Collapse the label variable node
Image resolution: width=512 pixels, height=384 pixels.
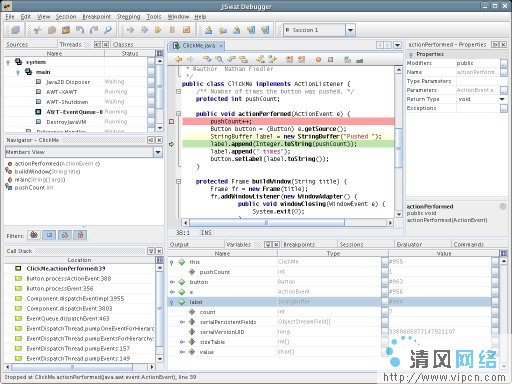tap(172, 302)
